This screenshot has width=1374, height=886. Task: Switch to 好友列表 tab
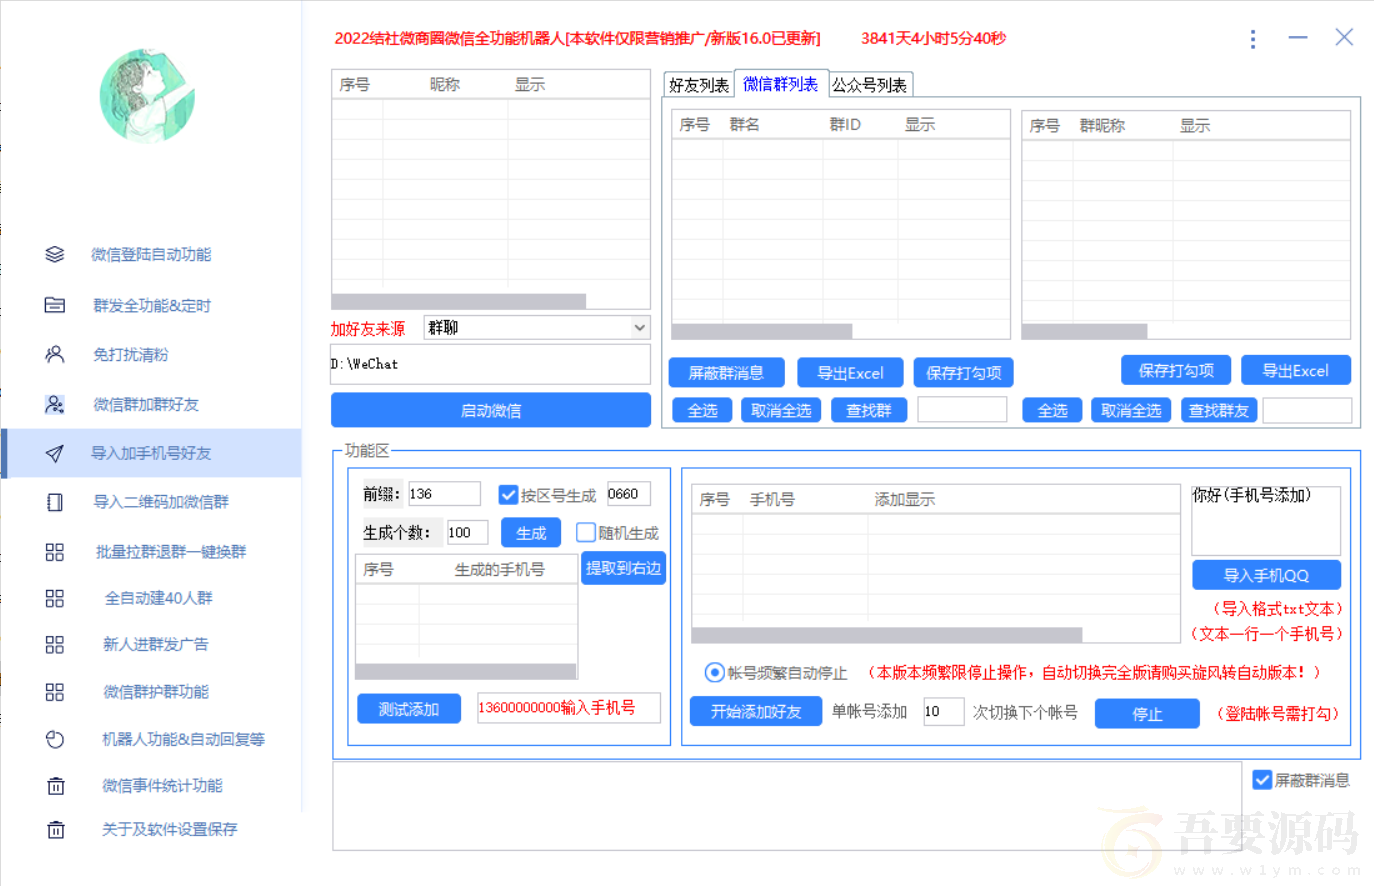coord(699,85)
